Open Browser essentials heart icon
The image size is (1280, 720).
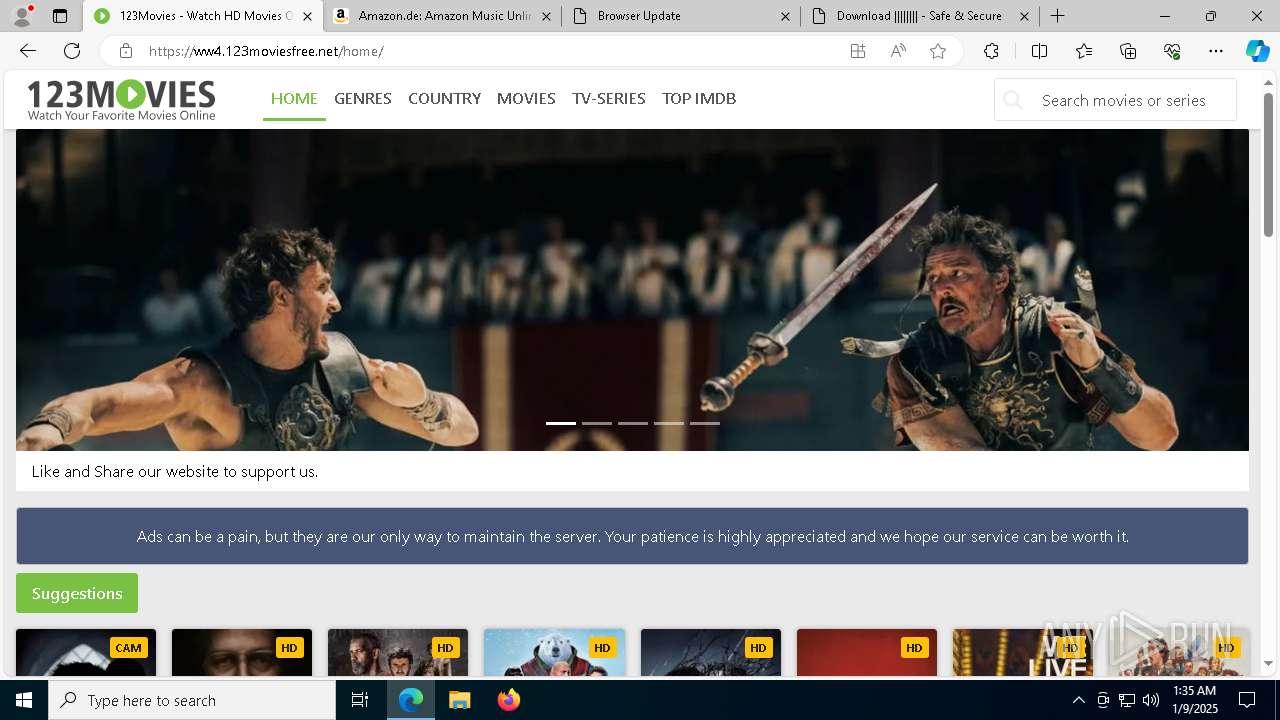(1172, 51)
